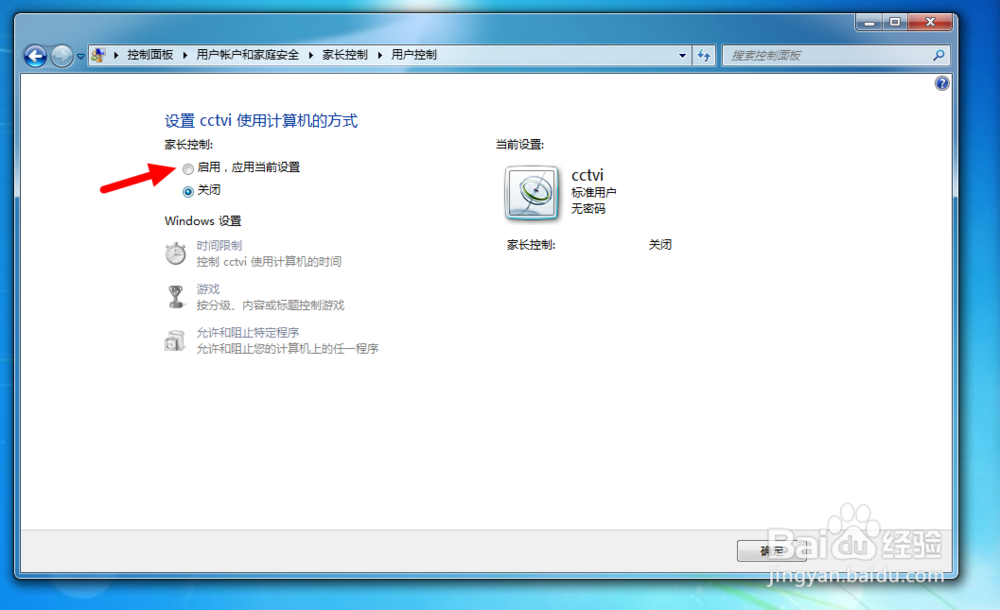Minimize the window

[x=869, y=22]
